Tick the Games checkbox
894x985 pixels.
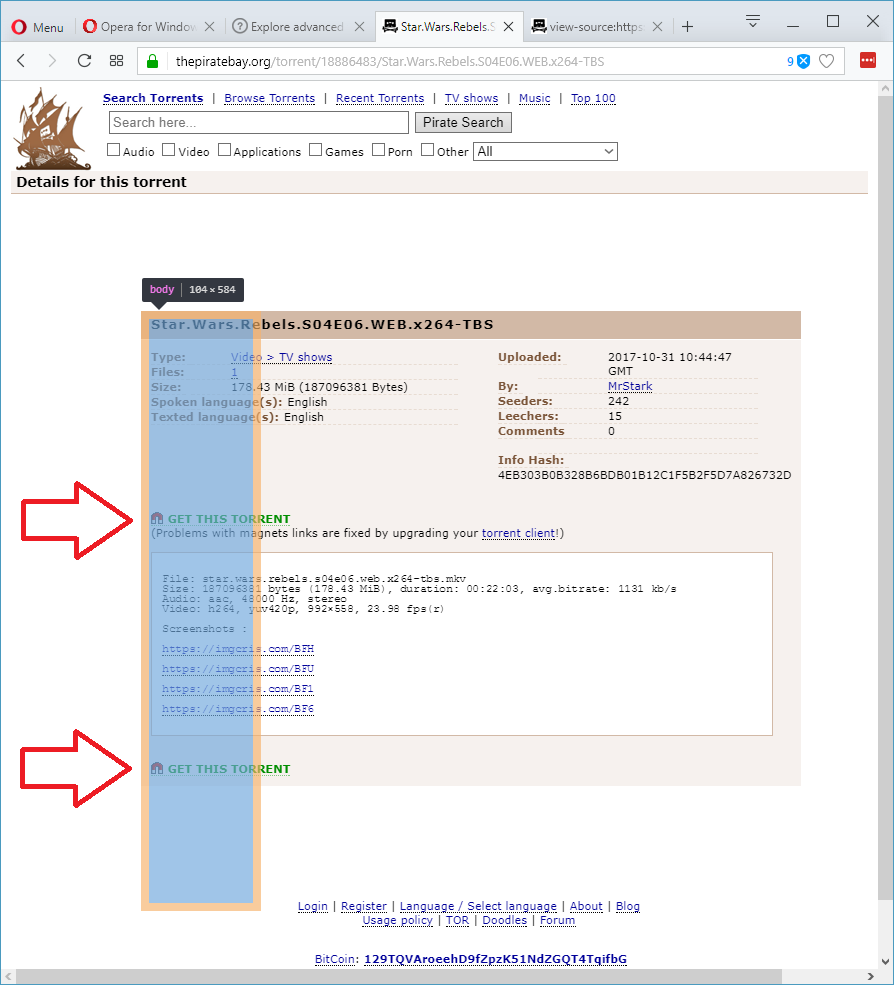[316, 150]
